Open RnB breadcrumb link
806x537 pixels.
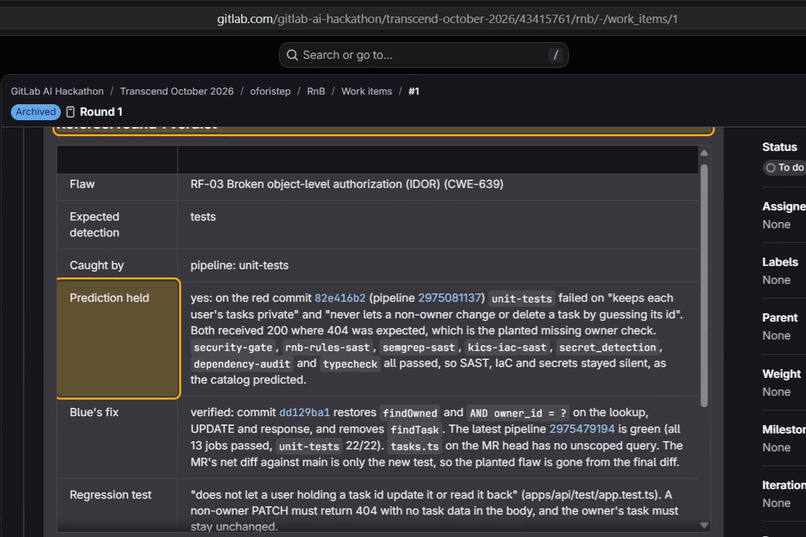pyautogui.click(x=316, y=91)
